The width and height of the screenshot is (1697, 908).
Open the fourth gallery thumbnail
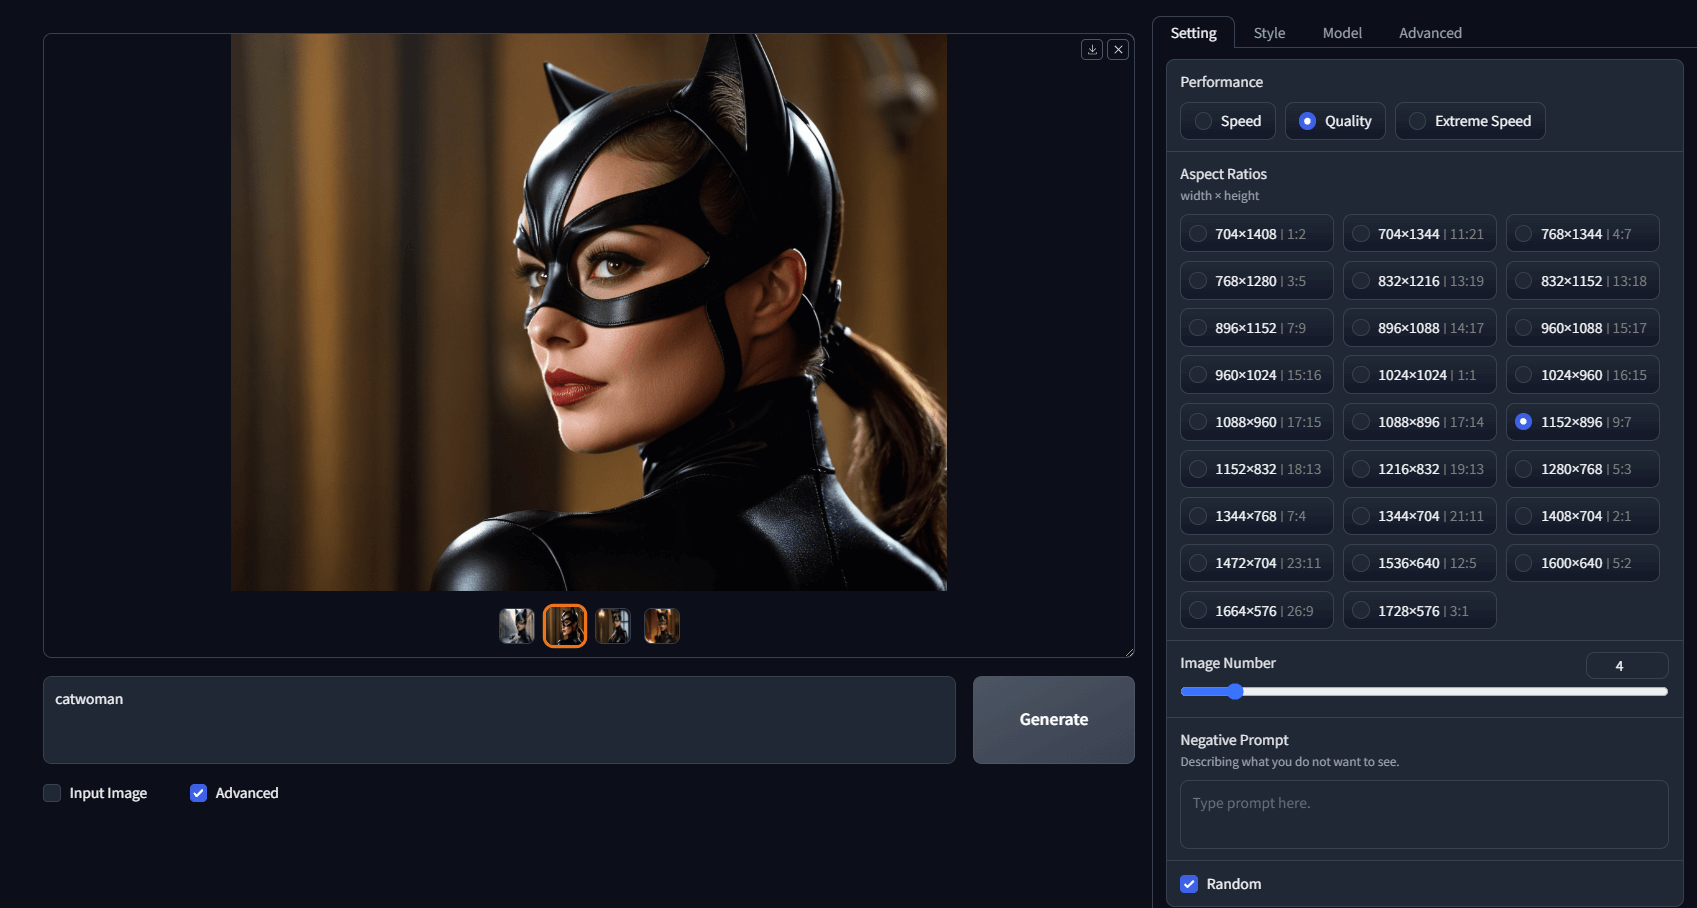click(x=662, y=626)
